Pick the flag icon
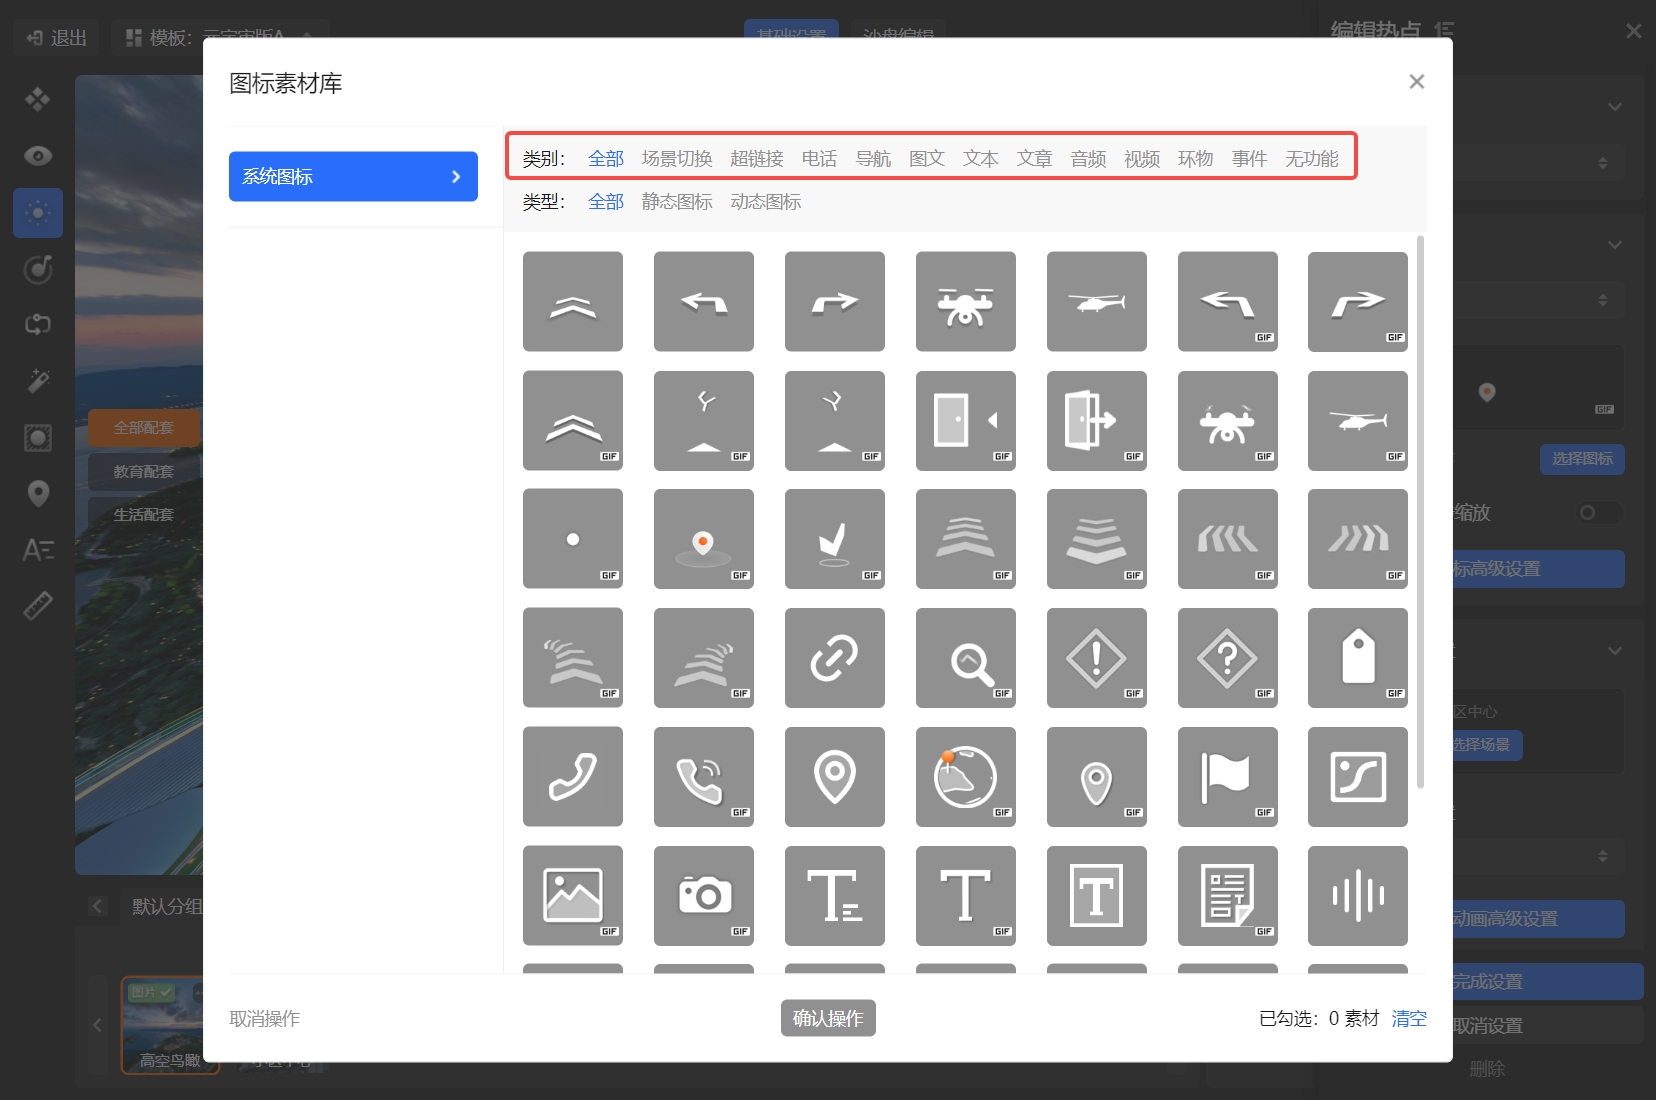This screenshot has width=1656, height=1100. (1227, 777)
